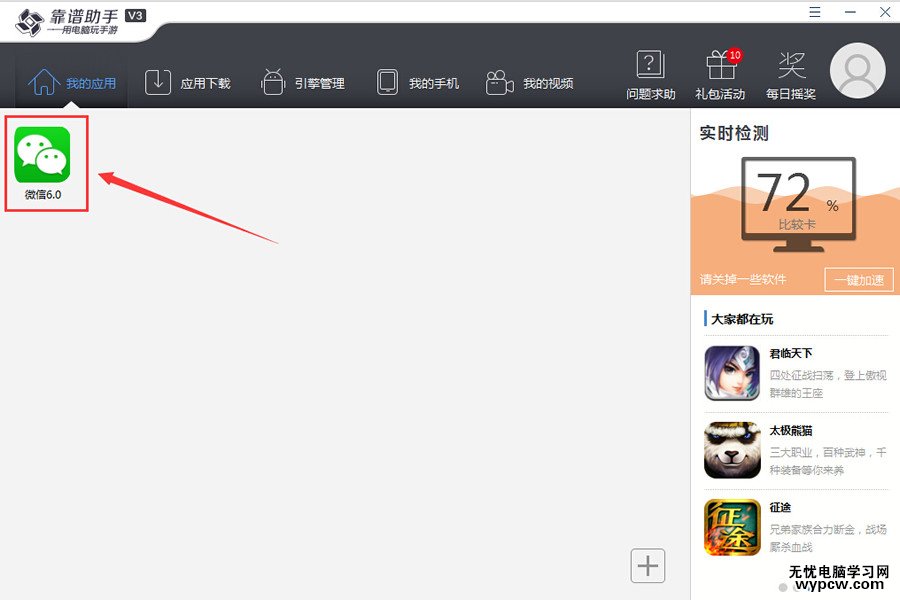Image resolution: width=900 pixels, height=600 pixels.
Task: Click the plus add-app button
Action: pos(647,566)
